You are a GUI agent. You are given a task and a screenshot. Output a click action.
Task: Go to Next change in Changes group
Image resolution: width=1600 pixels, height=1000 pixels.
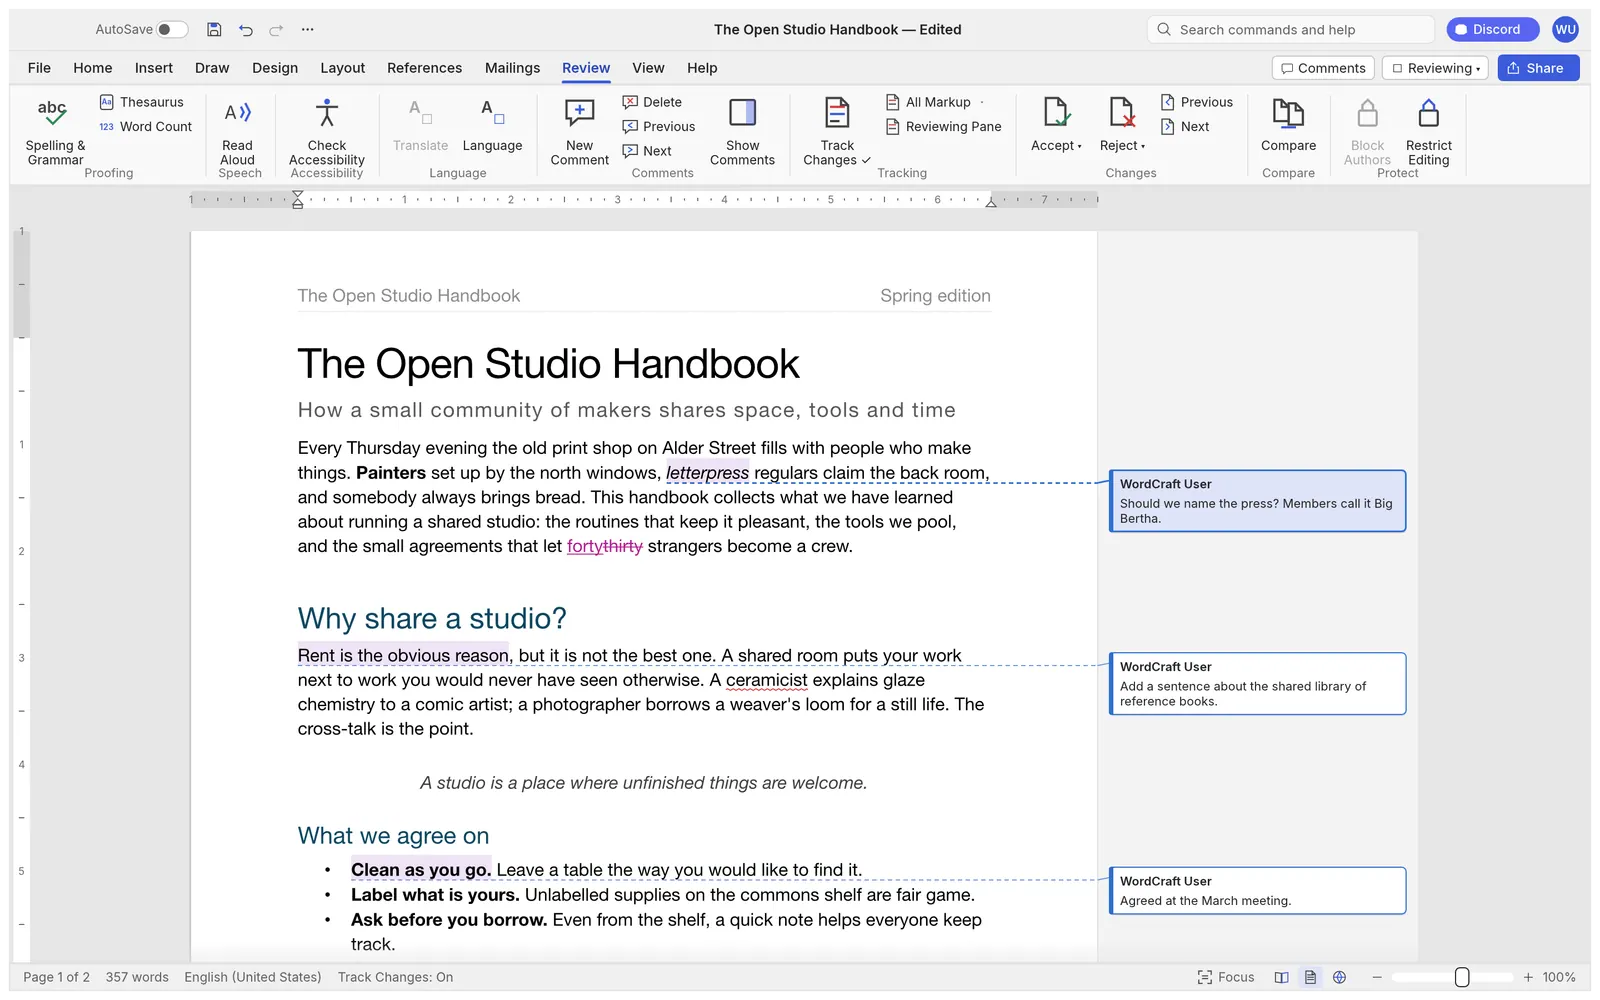1185,127
